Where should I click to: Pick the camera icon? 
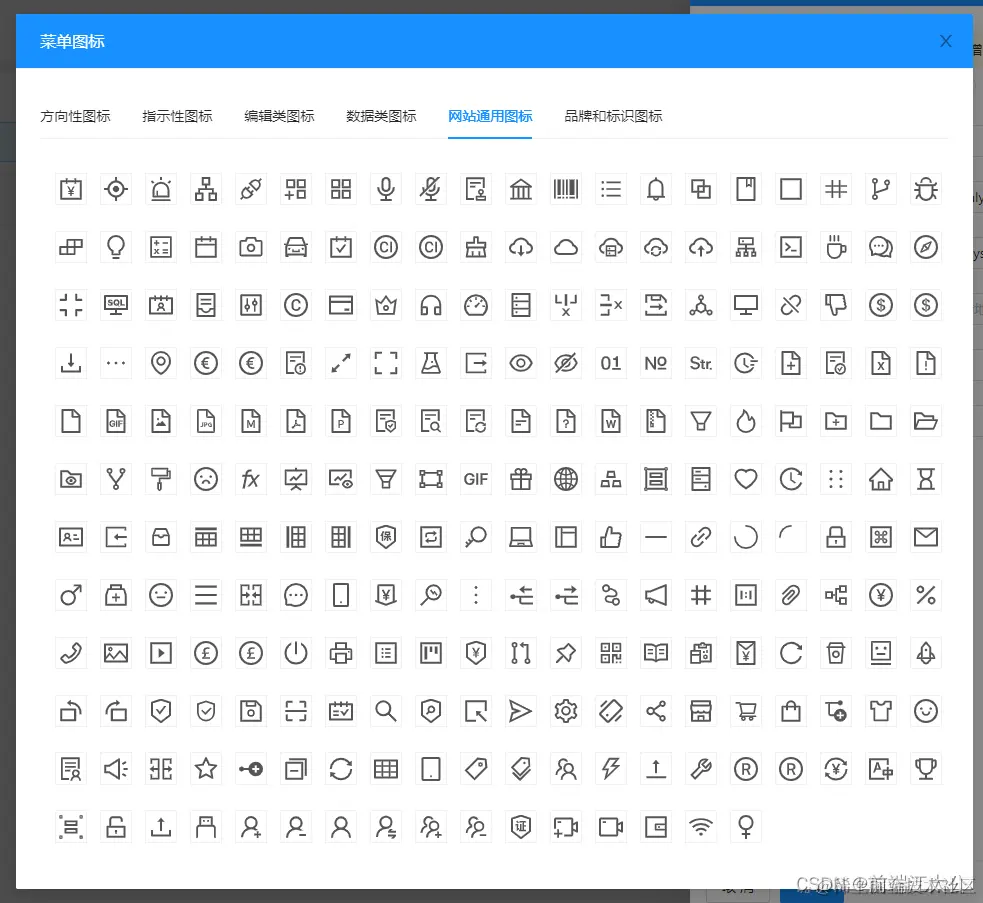click(x=250, y=247)
